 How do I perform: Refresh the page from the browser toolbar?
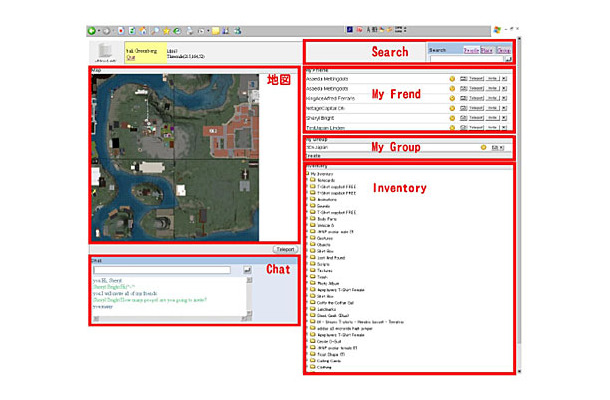pos(132,31)
